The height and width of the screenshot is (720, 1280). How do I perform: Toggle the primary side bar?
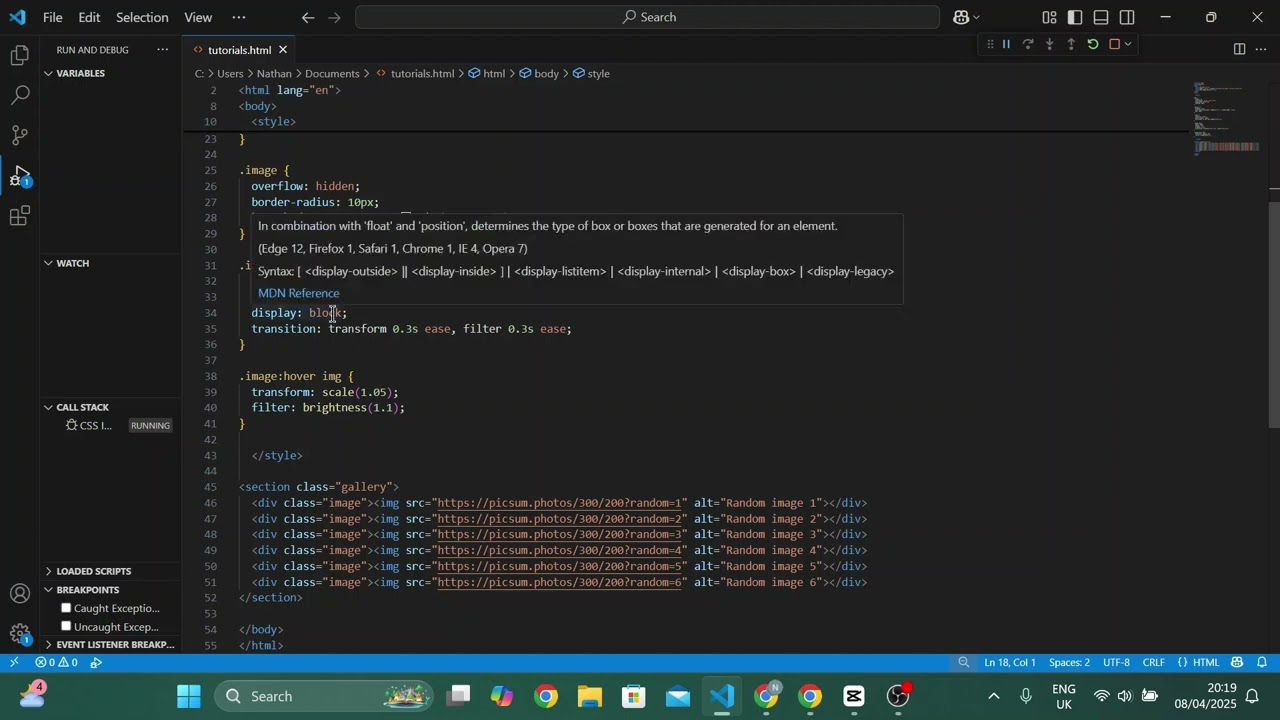click(1075, 17)
